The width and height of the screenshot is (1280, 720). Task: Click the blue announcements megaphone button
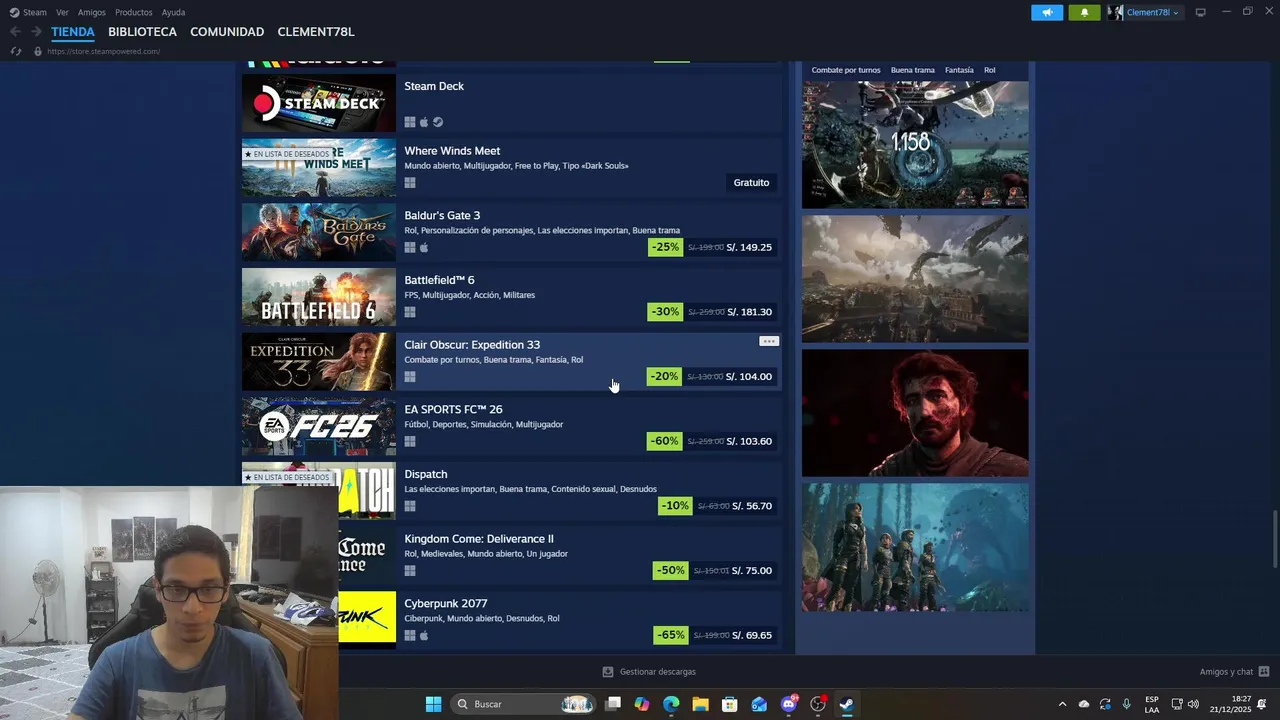click(1047, 12)
